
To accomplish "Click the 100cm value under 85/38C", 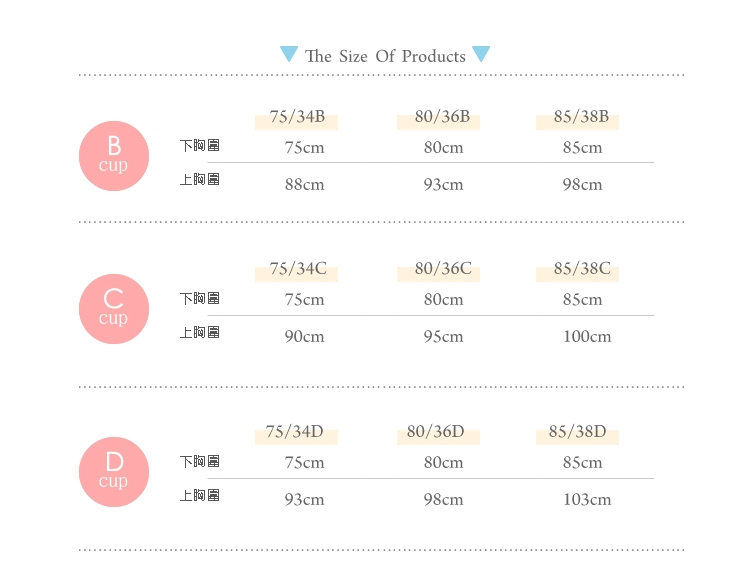I will pos(587,336).
